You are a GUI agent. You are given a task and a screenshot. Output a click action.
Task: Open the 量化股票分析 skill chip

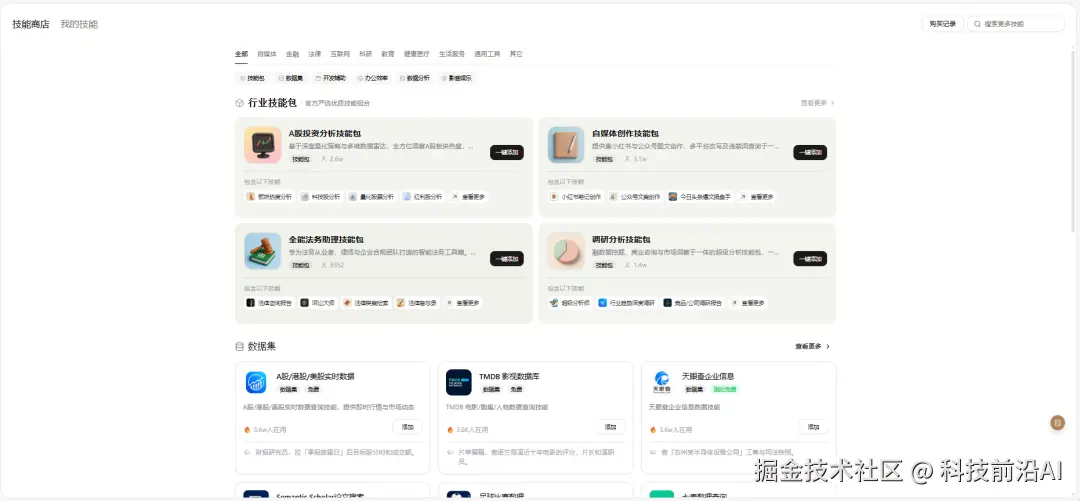pyautogui.click(x=371, y=196)
